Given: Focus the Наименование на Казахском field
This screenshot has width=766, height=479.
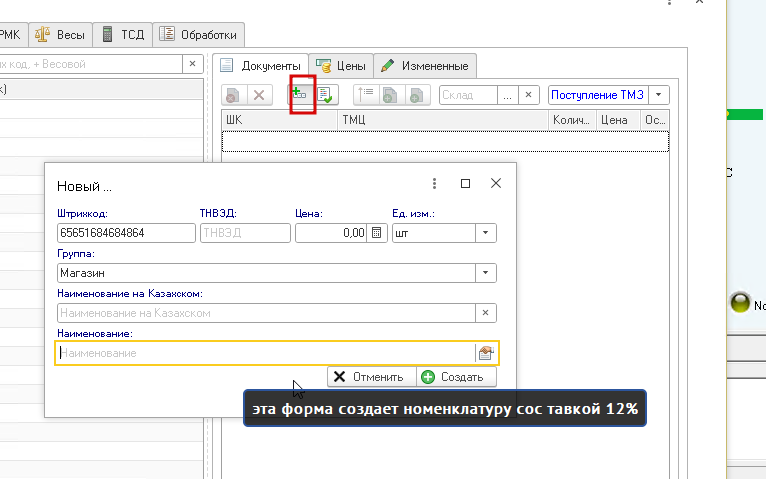Looking at the screenshot, I should click(266, 313).
